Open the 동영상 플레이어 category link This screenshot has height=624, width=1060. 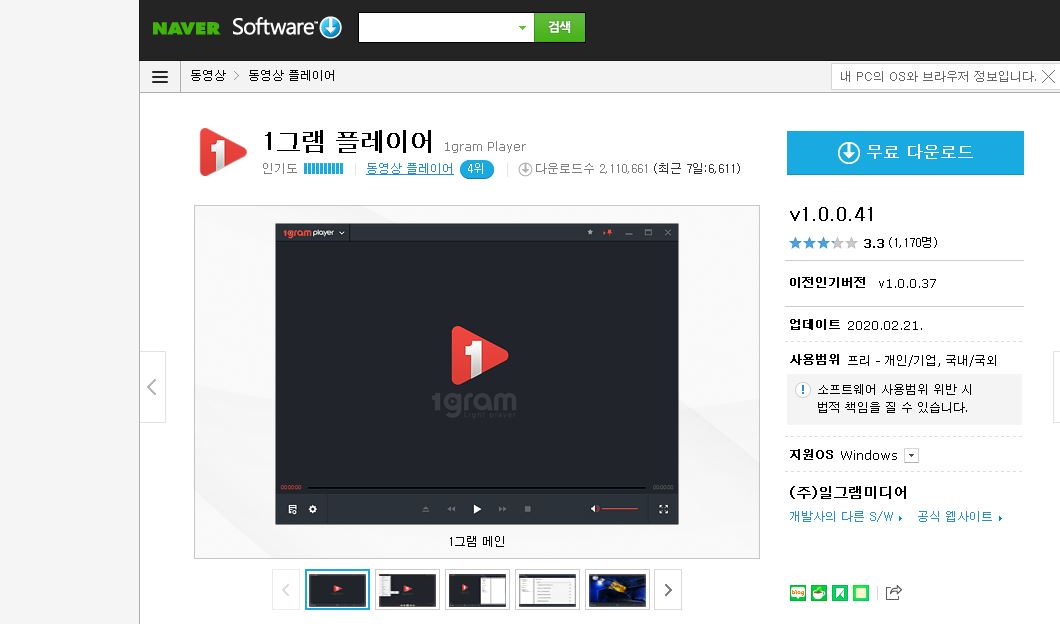pyautogui.click(x=410, y=168)
